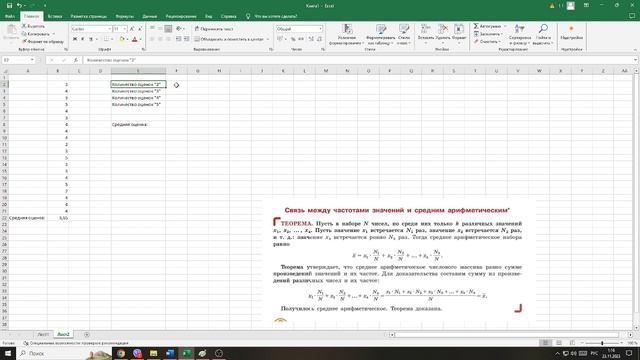Click the Insert Function fx button
This screenshot has width=640, height=360.
pos(76,60)
